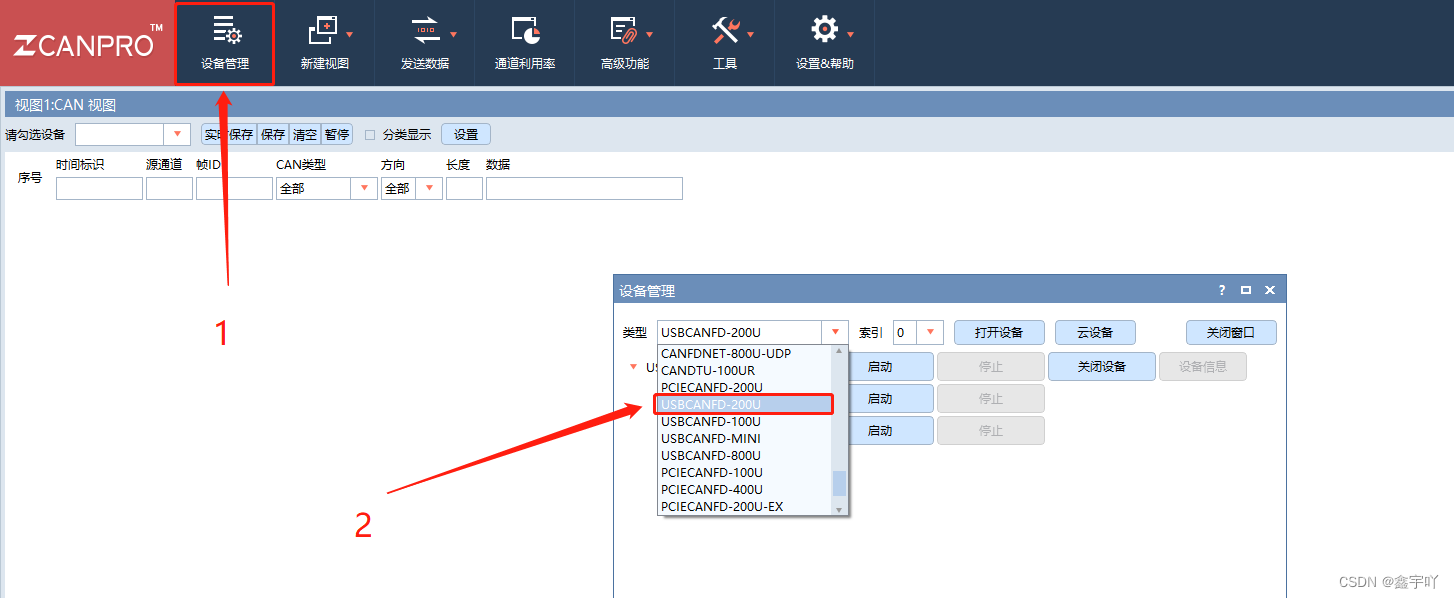Open the 类型 device dropdown arrow
Image resolution: width=1454 pixels, height=598 pixels.
coord(835,332)
